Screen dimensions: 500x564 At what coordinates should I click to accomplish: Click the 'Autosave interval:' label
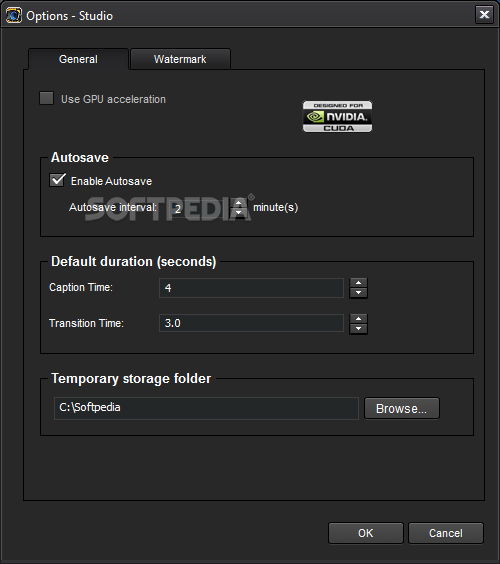click(113, 207)
